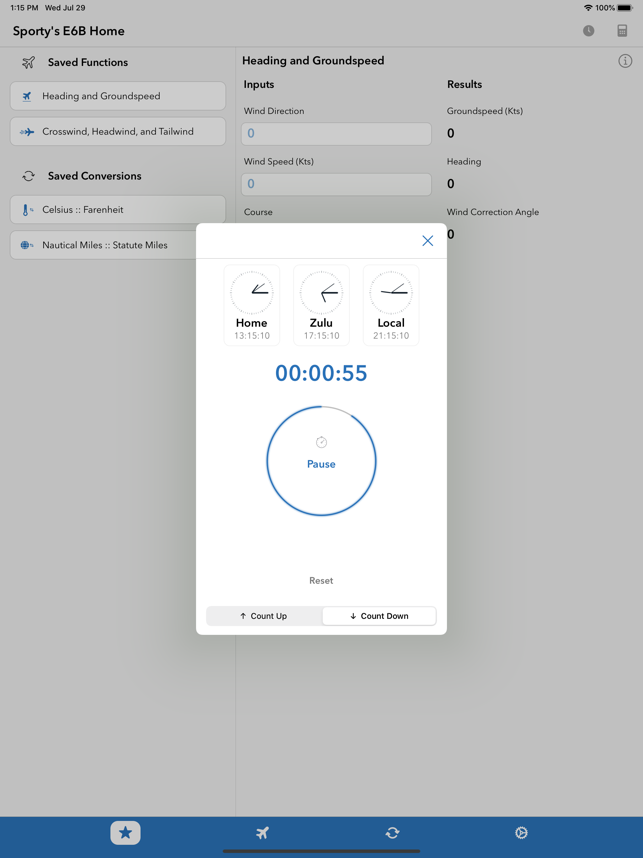Click the 1:15 PM time in status bar
This screenshot has height=858, width=643.
[24, 8]
